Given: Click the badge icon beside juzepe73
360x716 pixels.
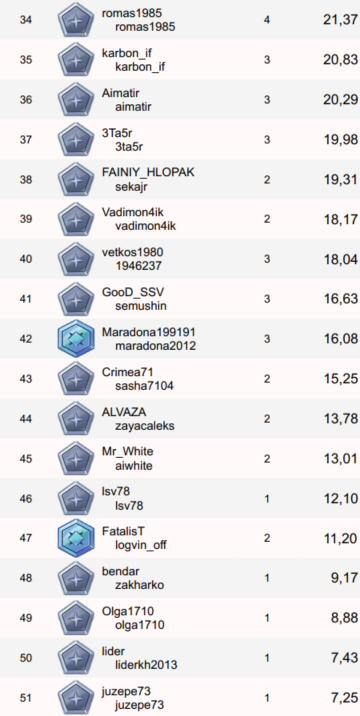Looking at the screenshot, I should point(76,697).
